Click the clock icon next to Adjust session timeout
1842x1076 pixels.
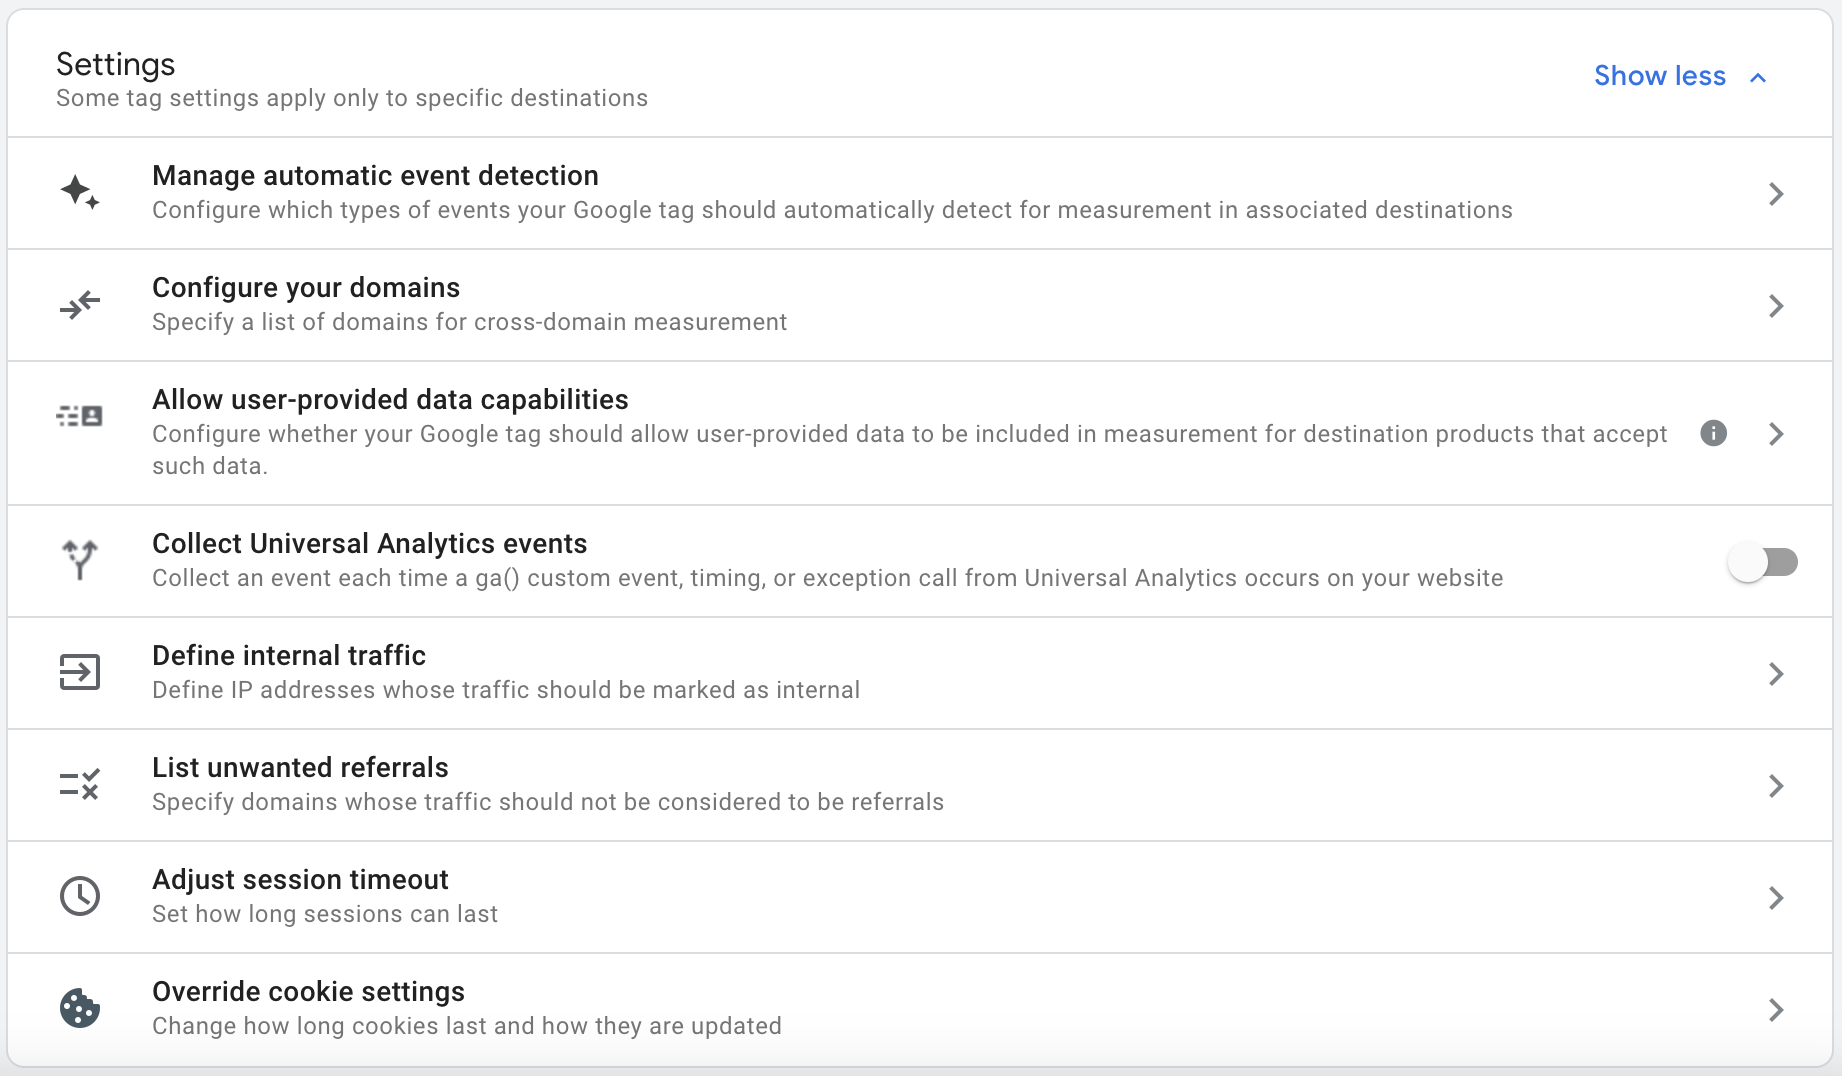tap(80, 896)
